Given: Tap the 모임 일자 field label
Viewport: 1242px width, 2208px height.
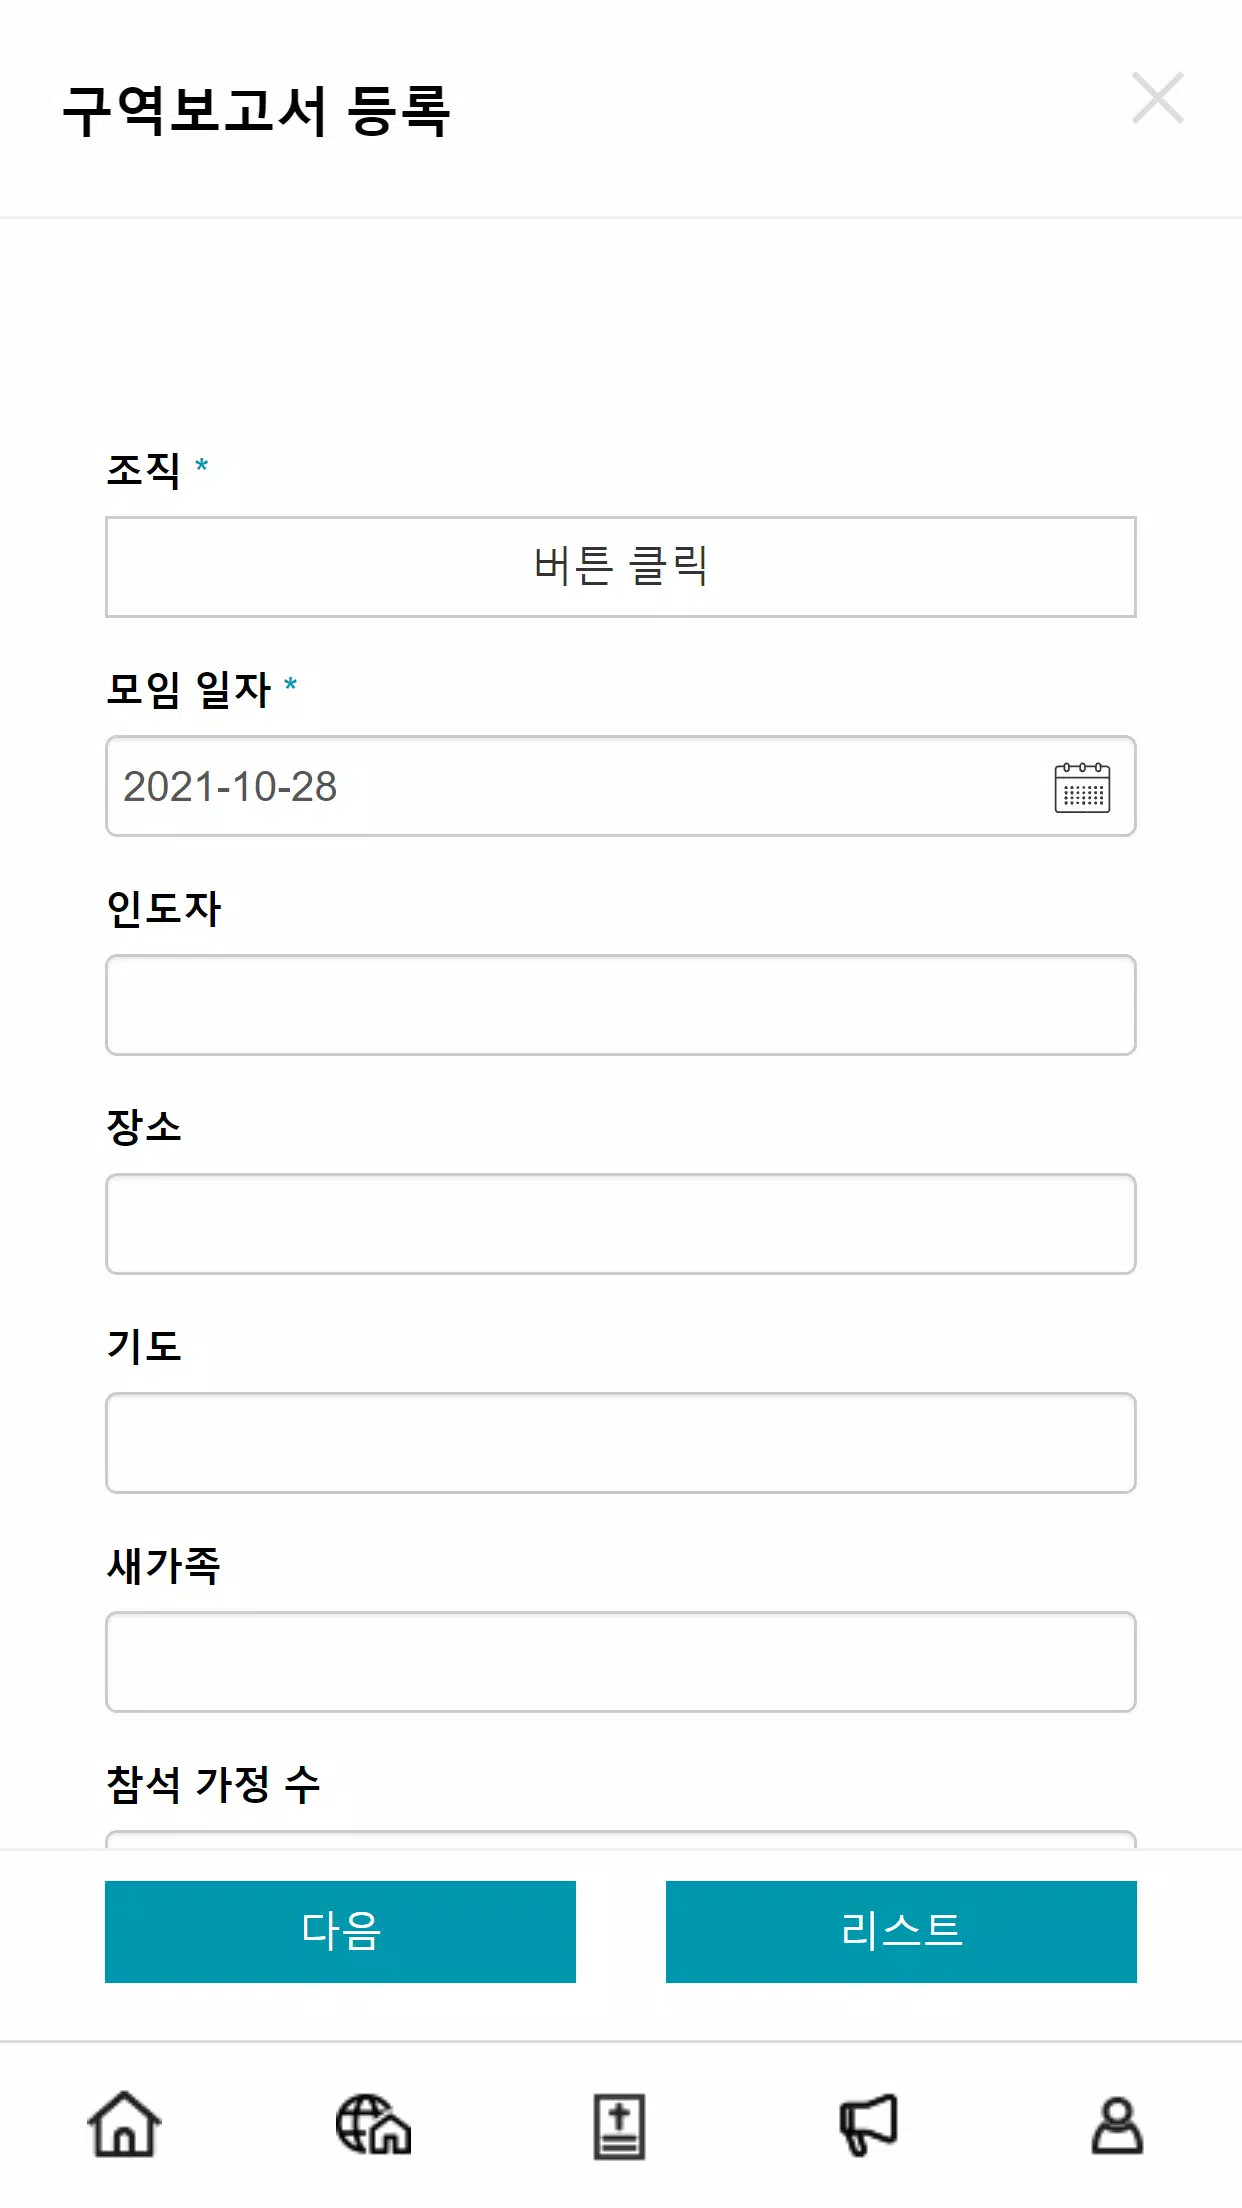Looking at the screenshot, I should (x=189, y=689).
